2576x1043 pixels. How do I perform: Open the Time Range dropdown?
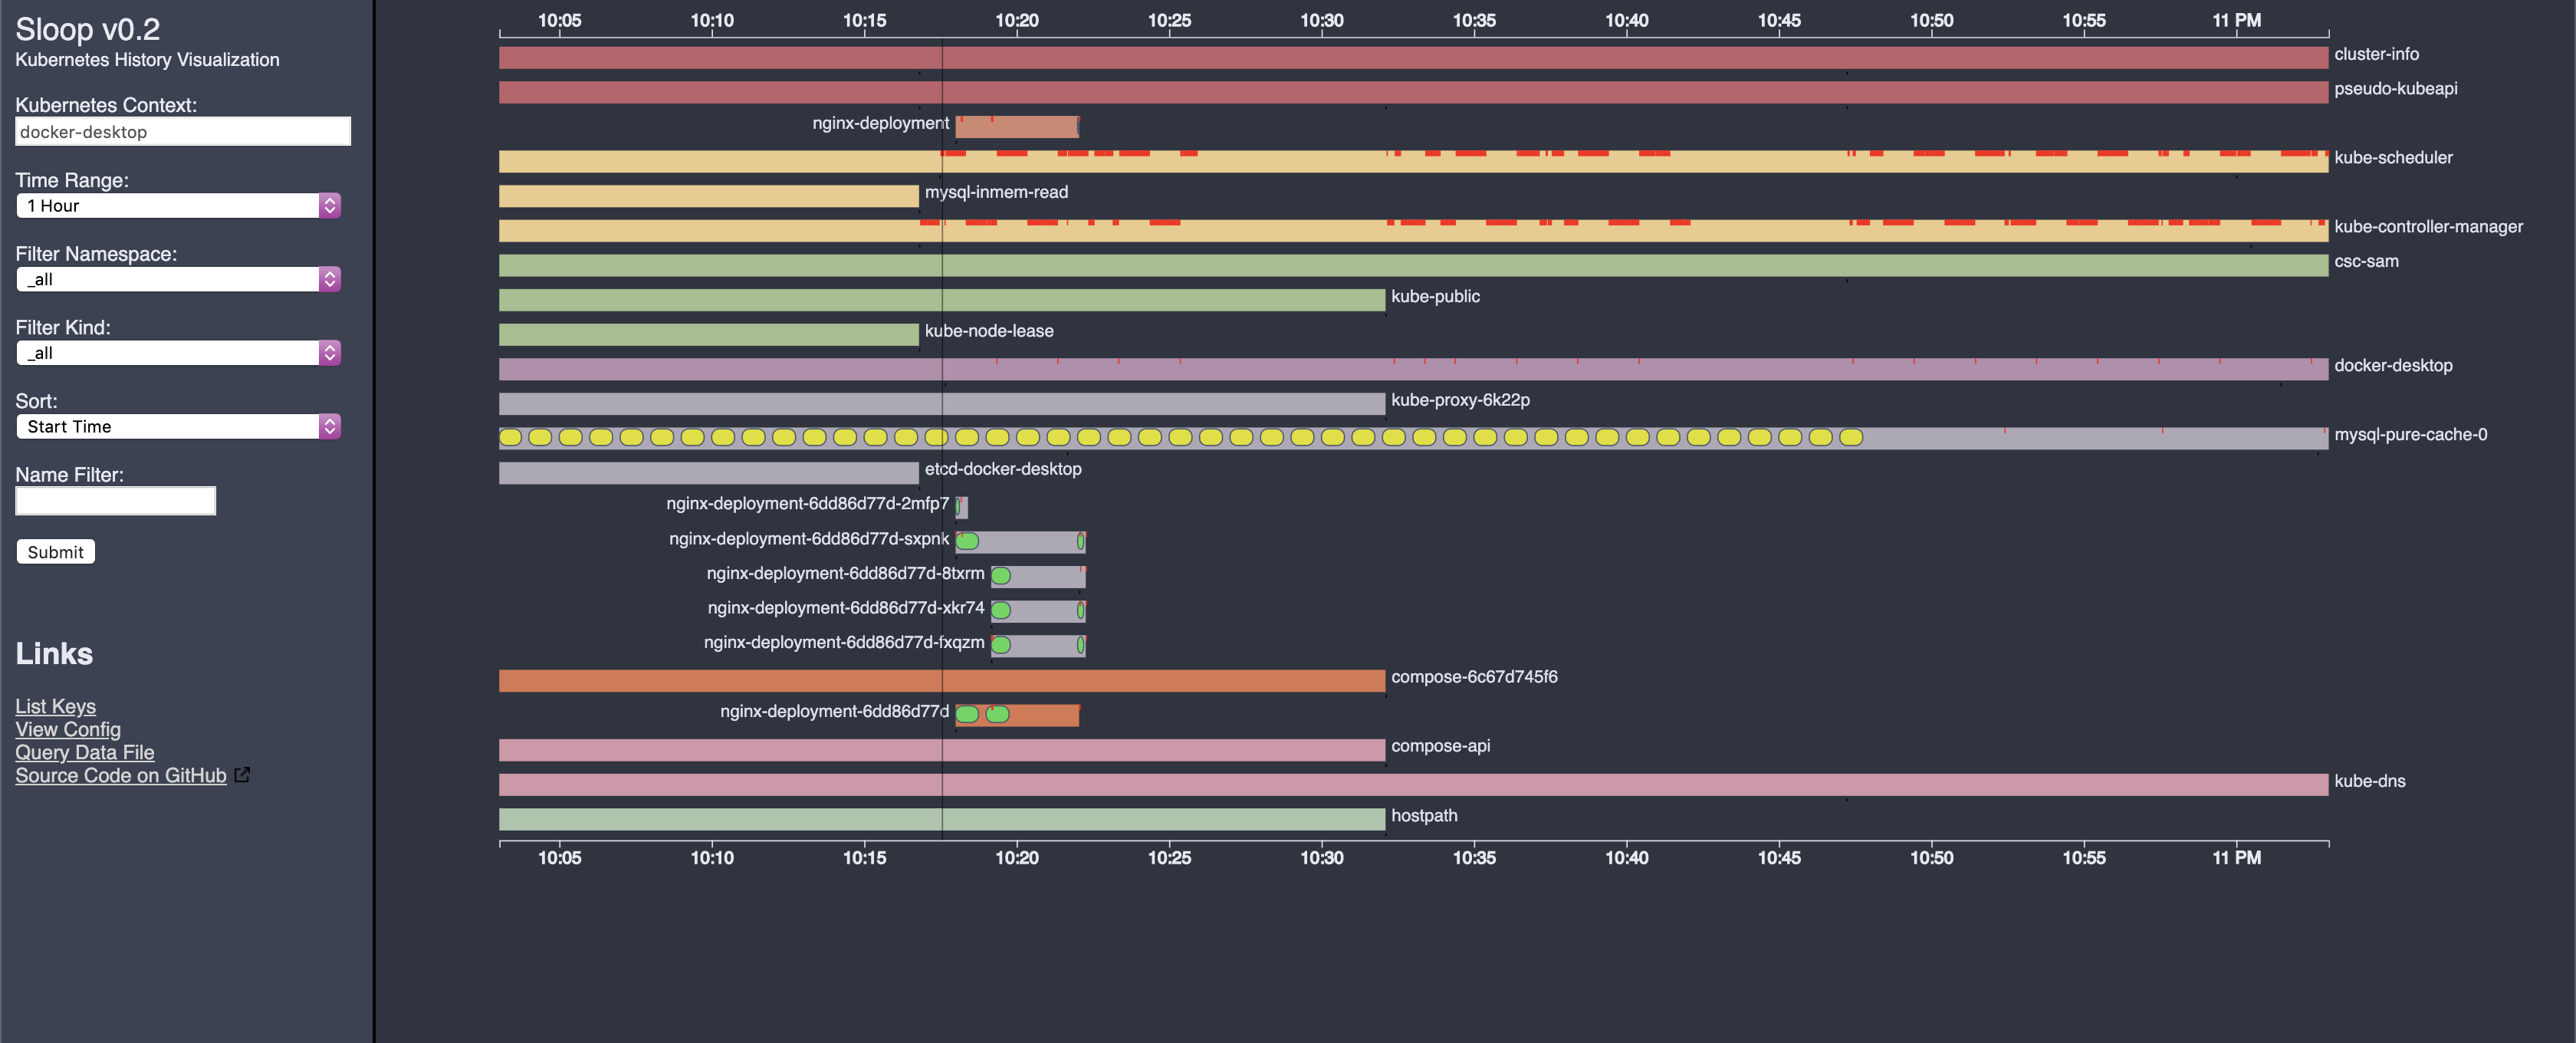[178, 205]
